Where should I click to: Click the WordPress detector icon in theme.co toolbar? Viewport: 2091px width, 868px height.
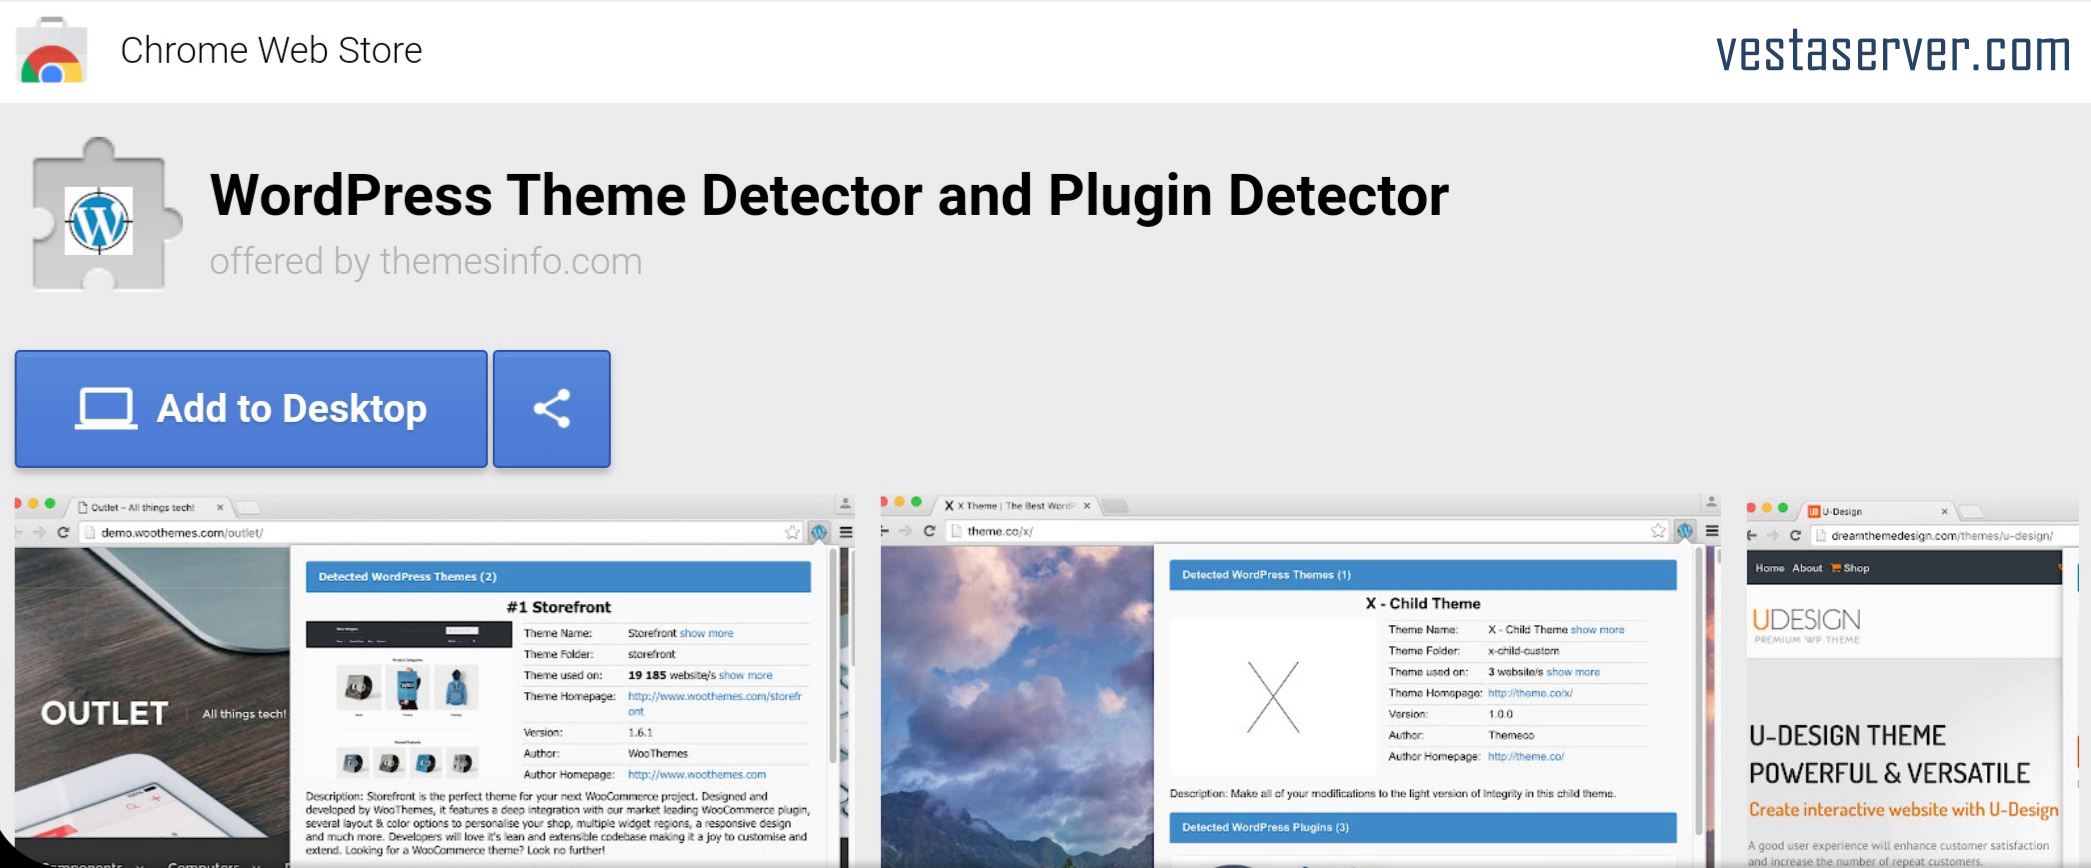(x=1685, y=531)
